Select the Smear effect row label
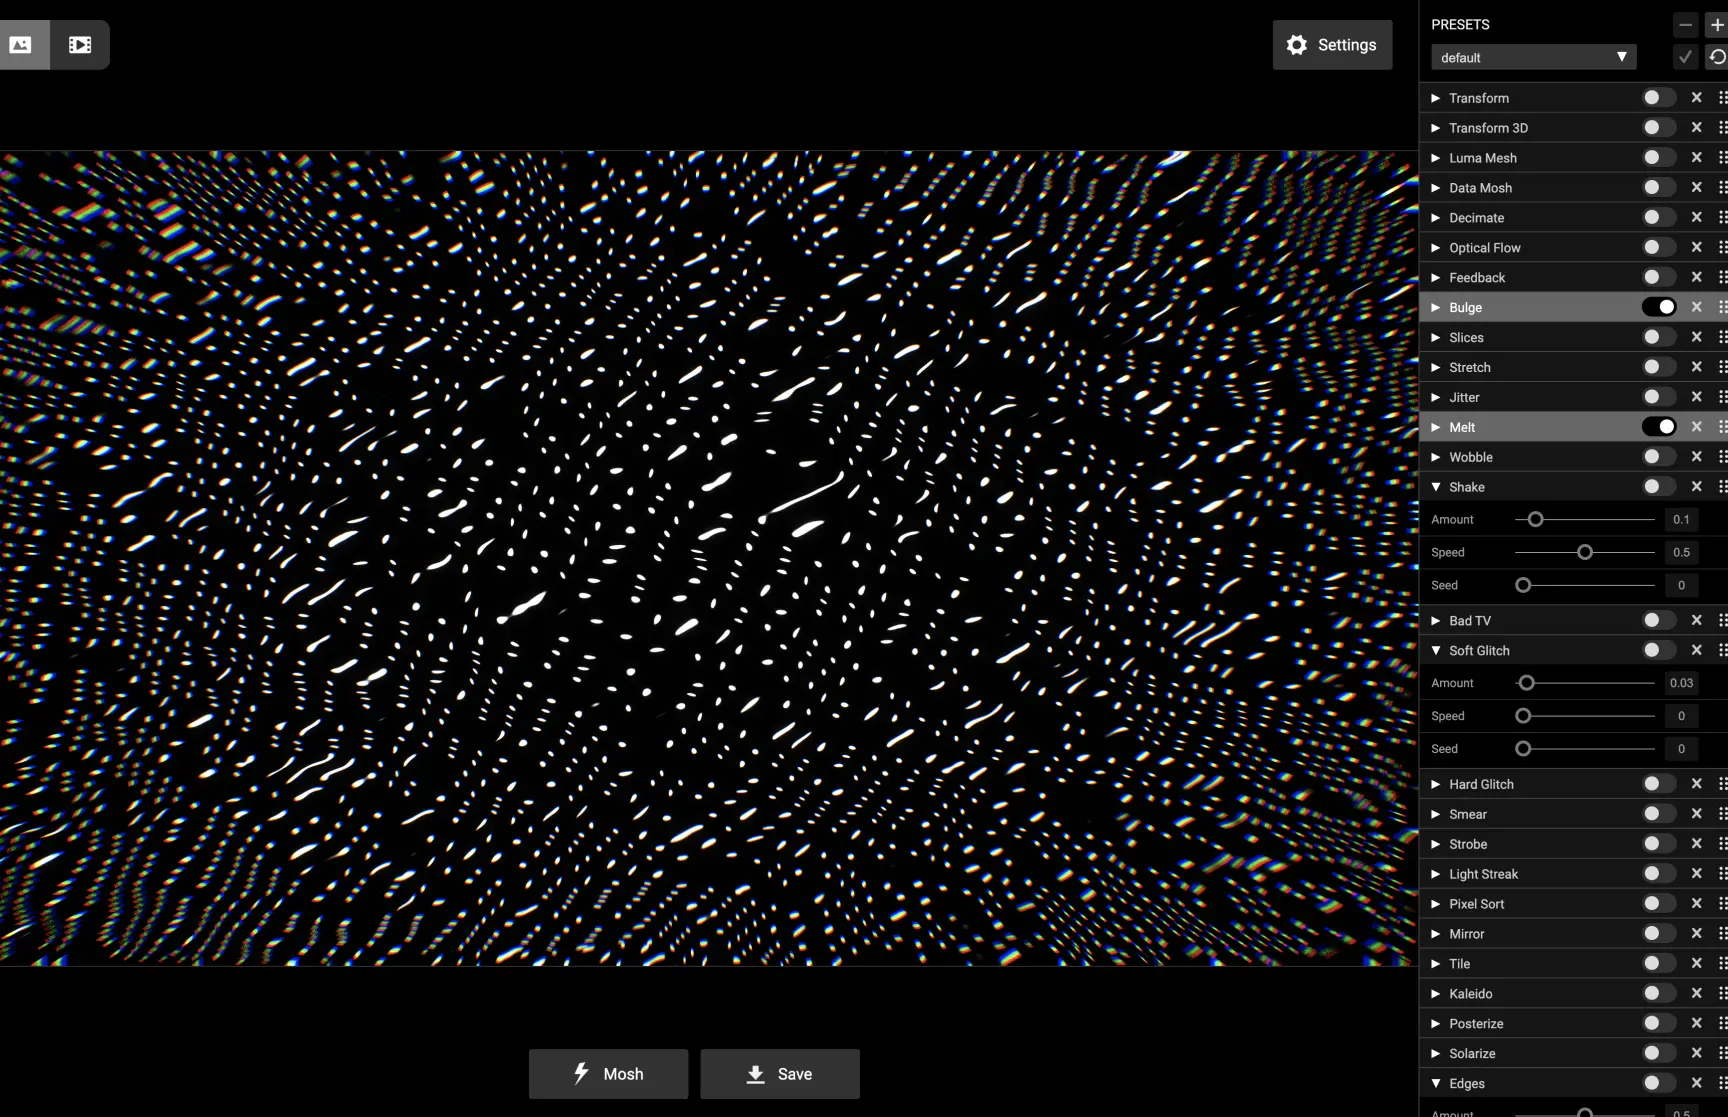Screen dimensions: 1728x1117 click(x=1468, y=815)
